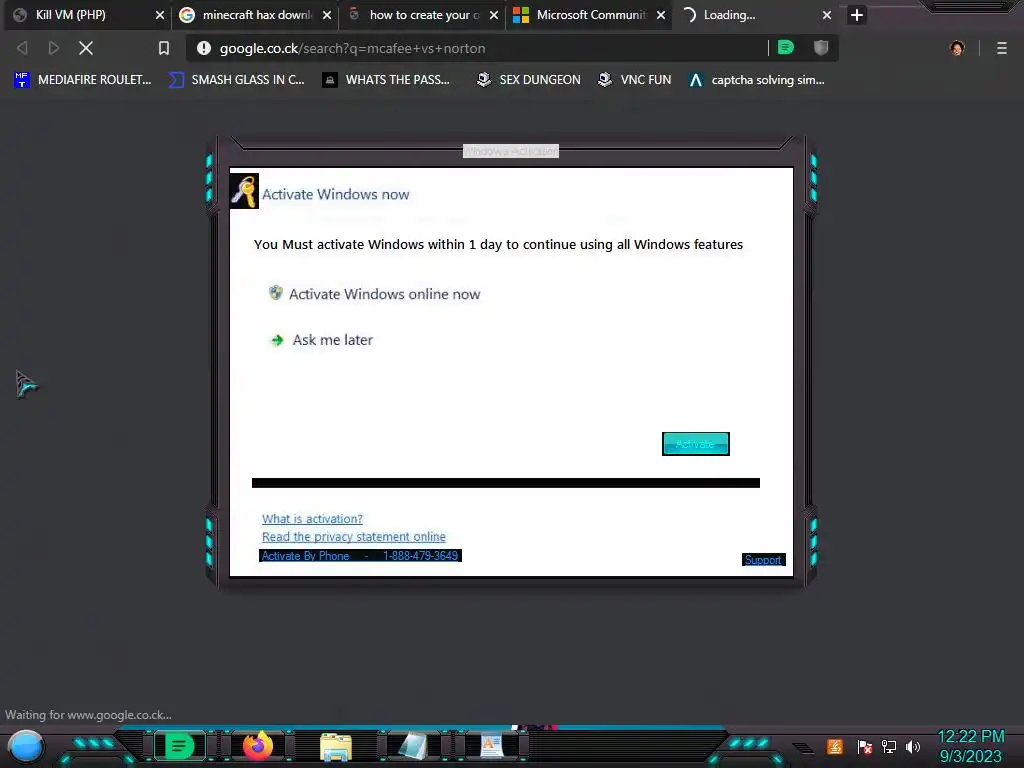The image size is (1024, 768).
Task: Choose the Ask me later option
Action: click(332, 340)
